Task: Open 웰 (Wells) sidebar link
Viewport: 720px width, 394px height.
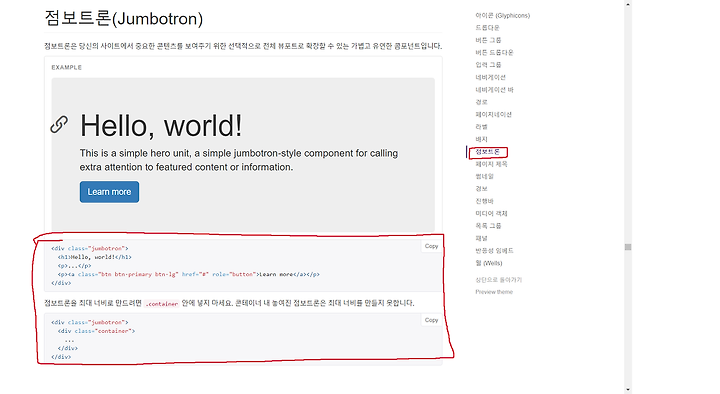Action: (489, 263)
